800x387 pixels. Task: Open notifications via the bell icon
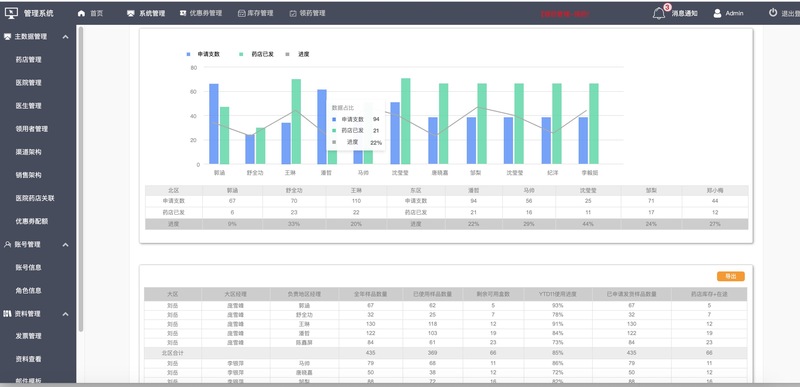point(659,14)
